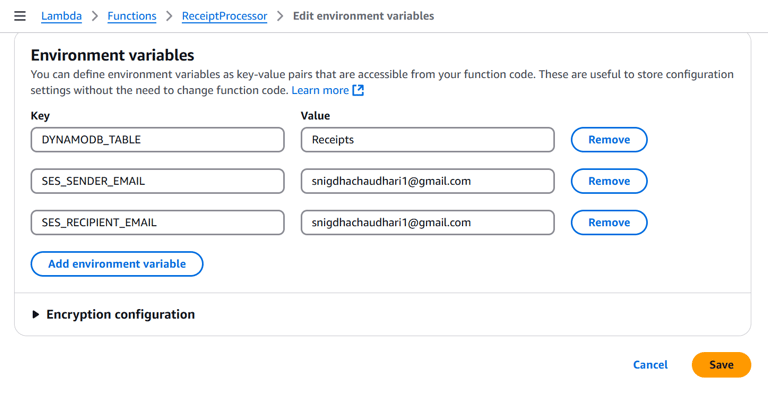This screenshot has height=402, width=768.
Task: Click the external link icon beside Learn more
Action: (x=358, y=91)
